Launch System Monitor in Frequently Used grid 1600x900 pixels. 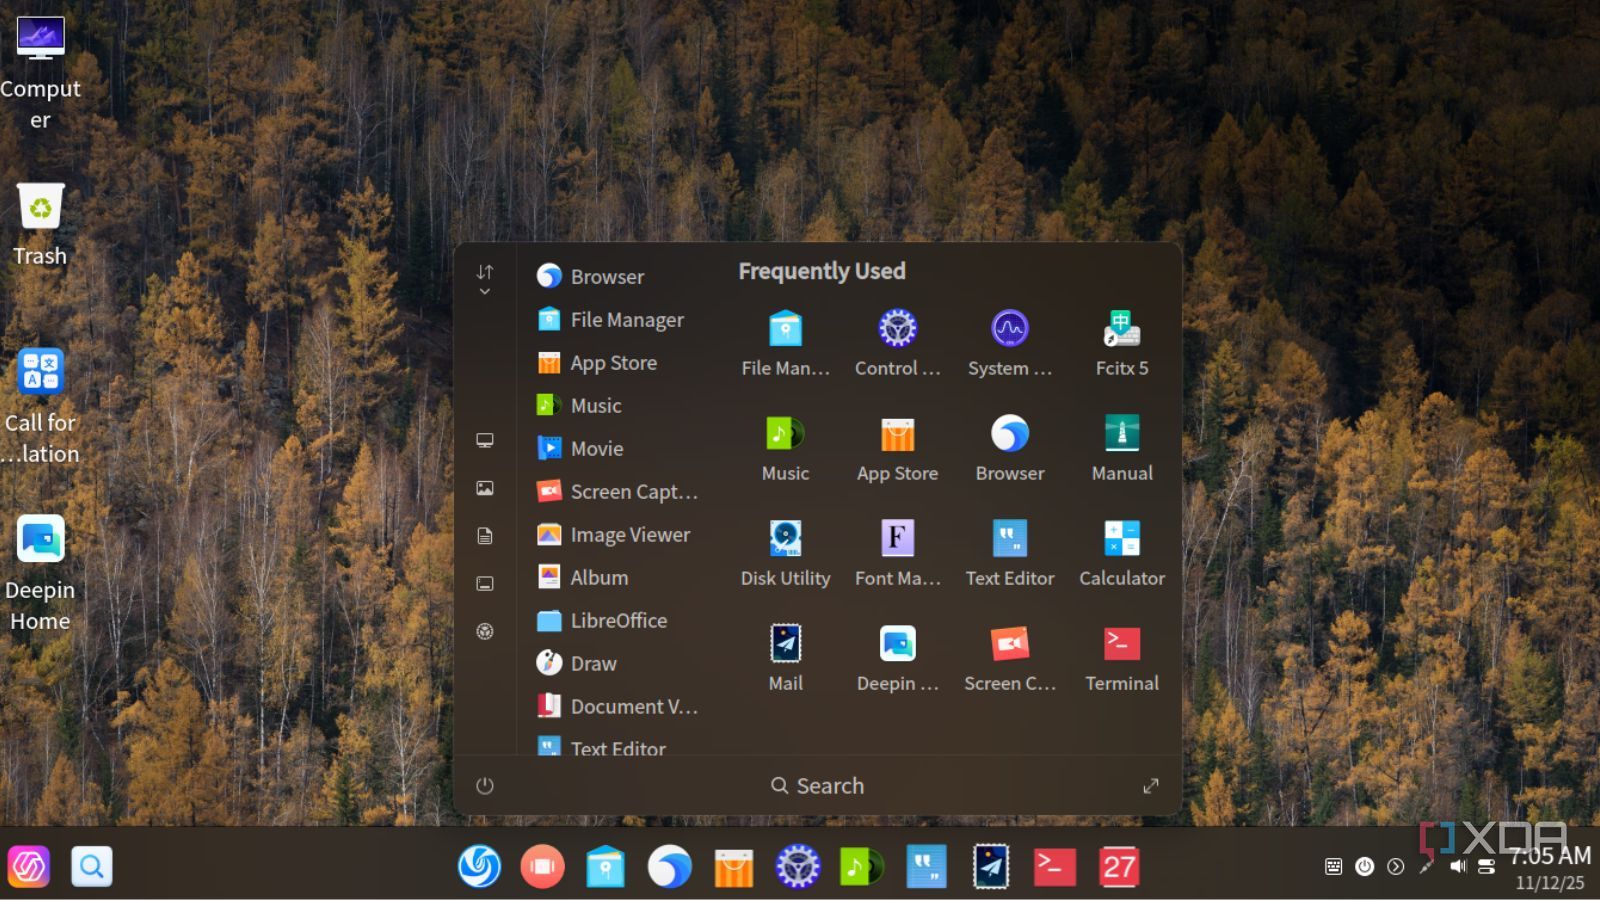[1010, 342]
